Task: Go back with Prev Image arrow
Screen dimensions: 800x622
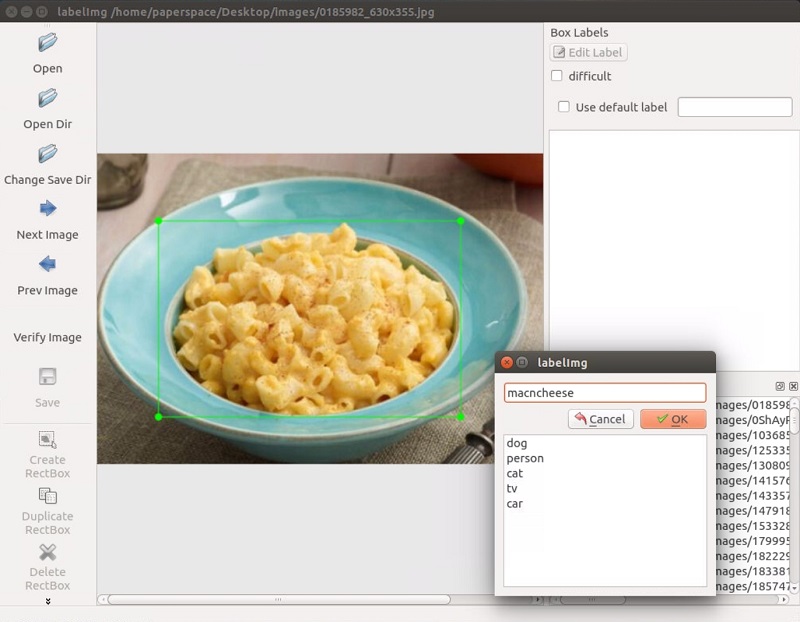Action: [x=47, y=265]
